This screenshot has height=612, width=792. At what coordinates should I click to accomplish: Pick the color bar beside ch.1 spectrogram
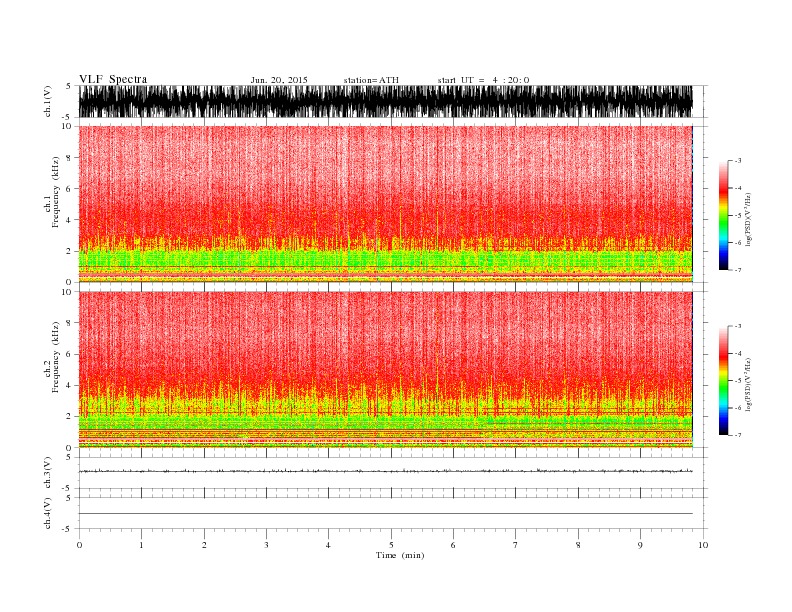point(723,215)
